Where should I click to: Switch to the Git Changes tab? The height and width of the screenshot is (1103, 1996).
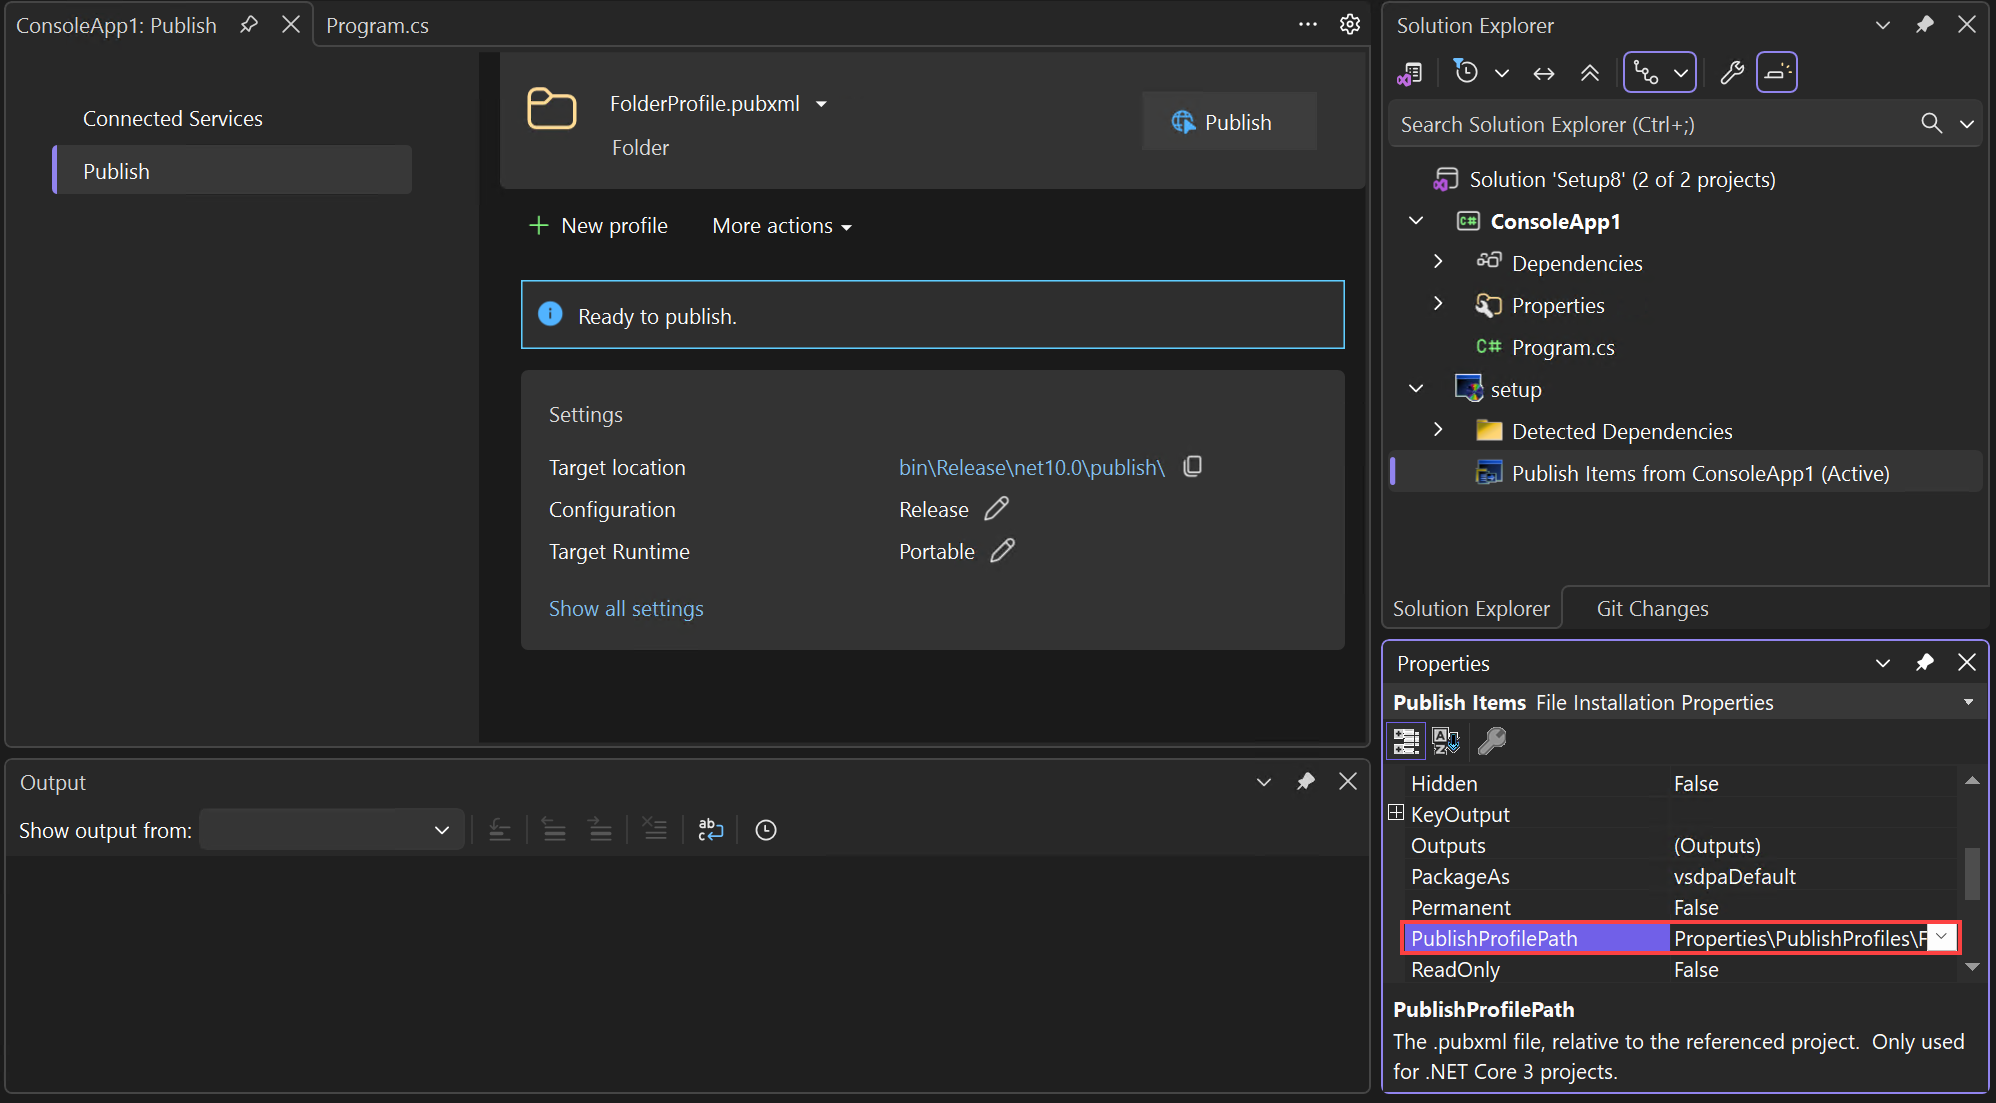[x=1652, y=607]
